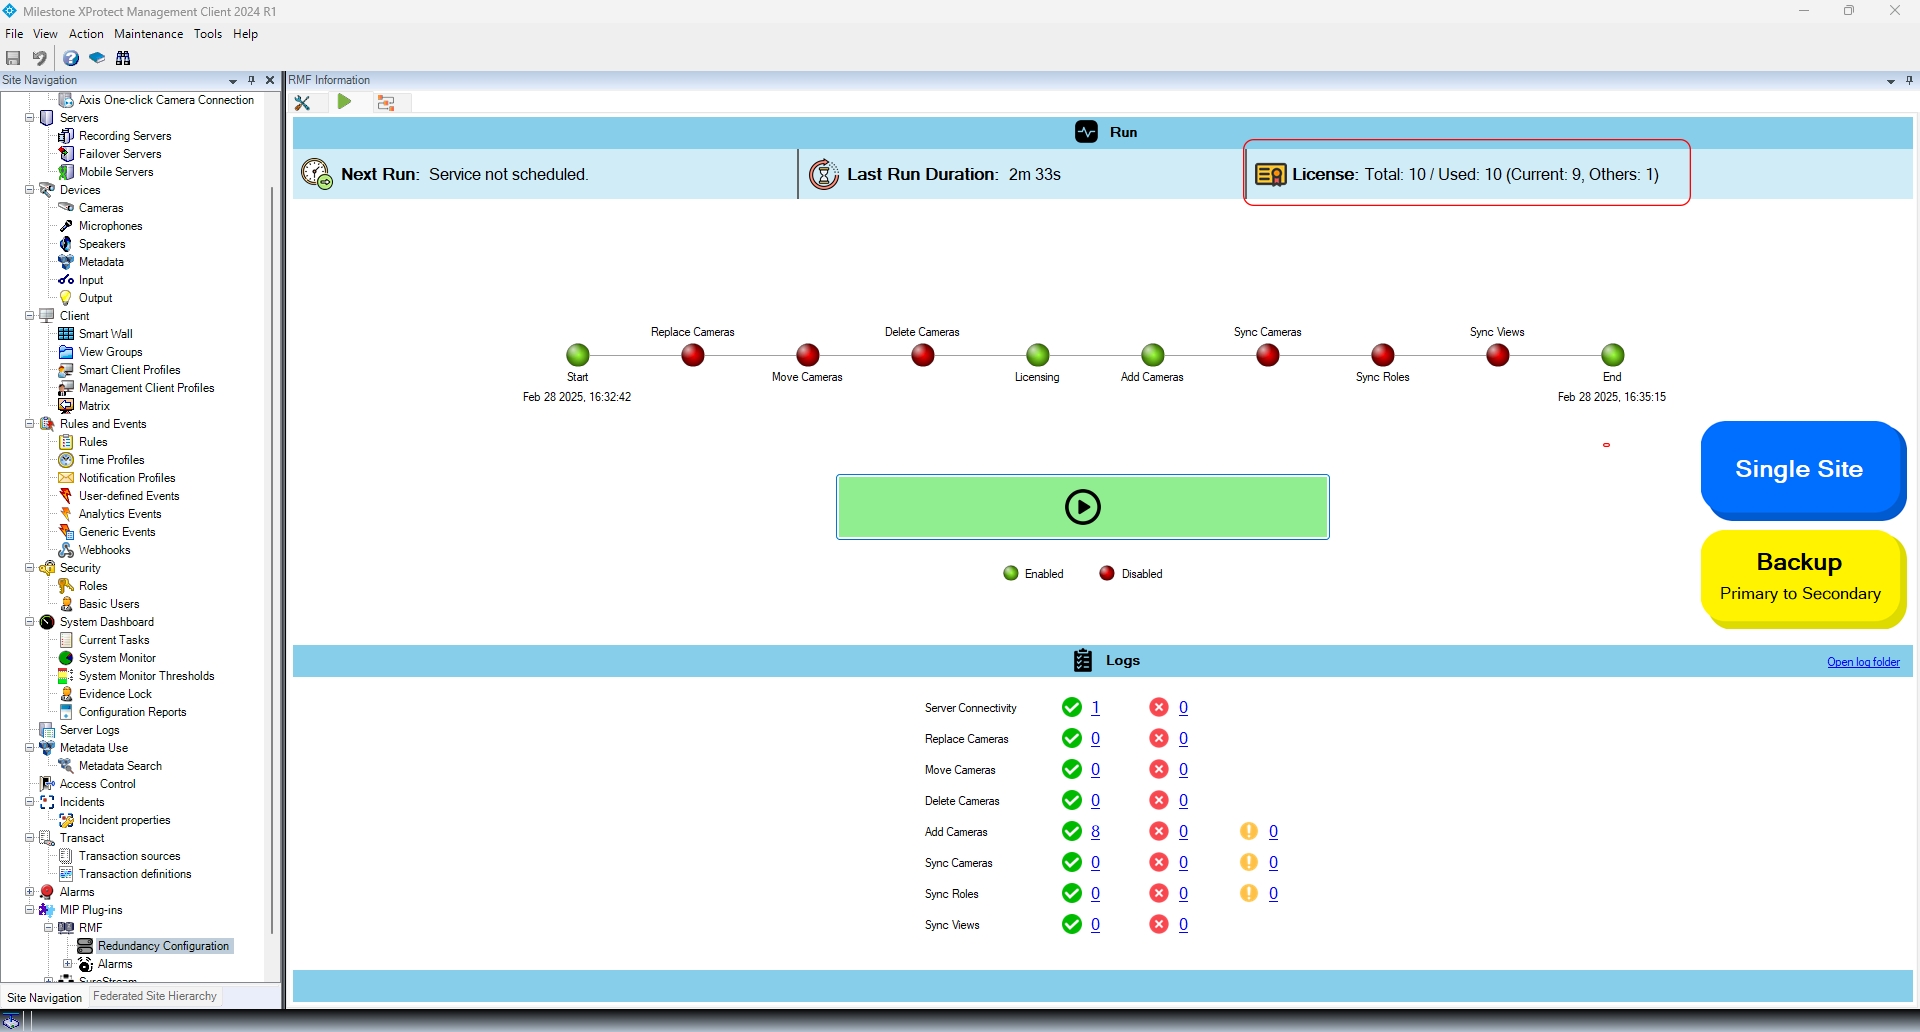
Task: Collapse the Servers tree node
Action: pos(30,118)
